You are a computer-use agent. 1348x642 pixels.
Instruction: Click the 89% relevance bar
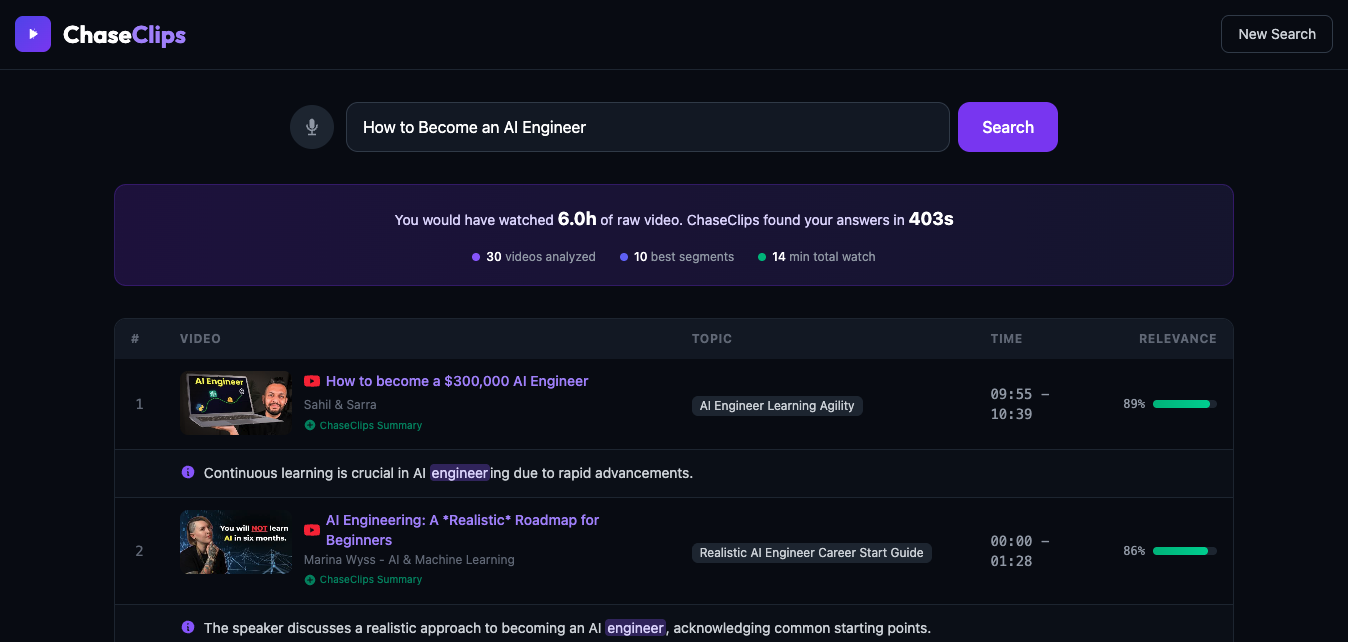pyautogui.click(x=1185, y=404)
